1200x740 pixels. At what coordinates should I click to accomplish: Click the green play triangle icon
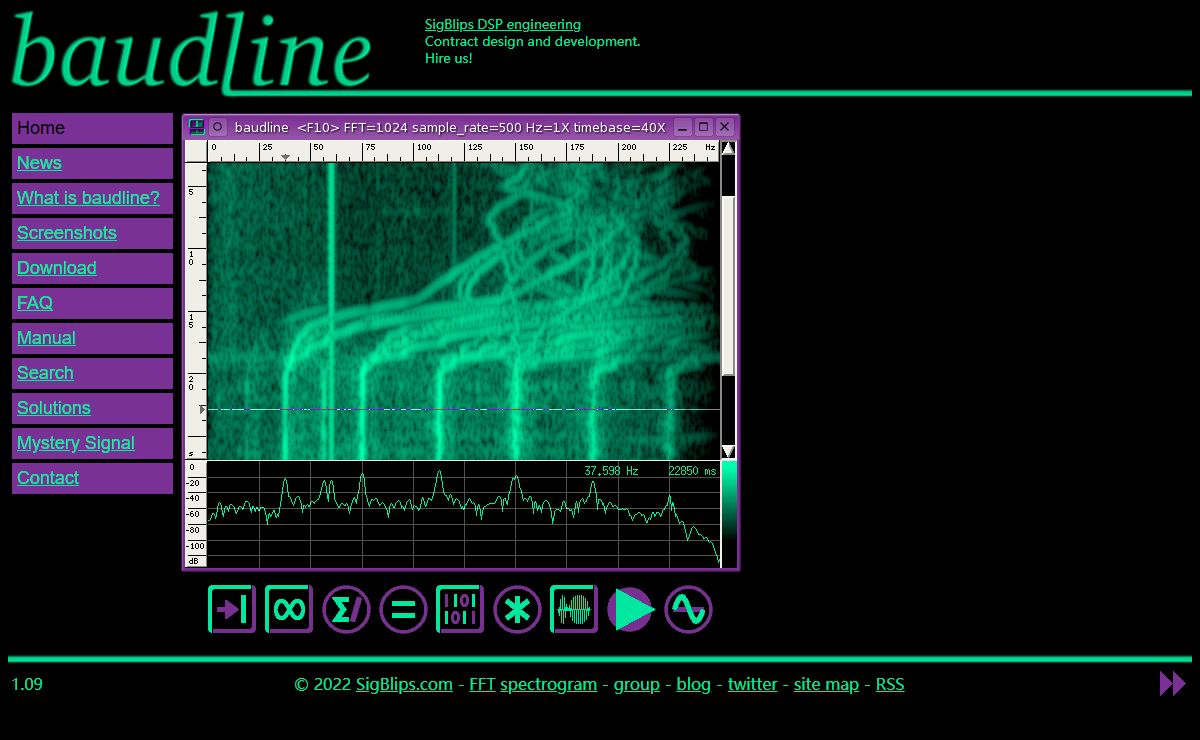coord(631,609)
